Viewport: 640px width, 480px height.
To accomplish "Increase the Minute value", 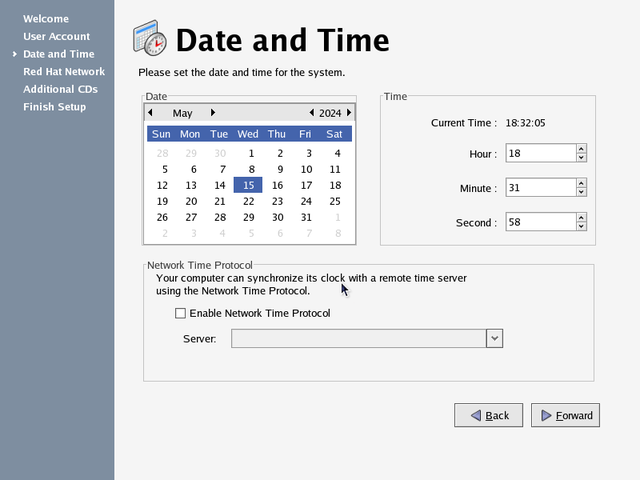I will [582, 183].
